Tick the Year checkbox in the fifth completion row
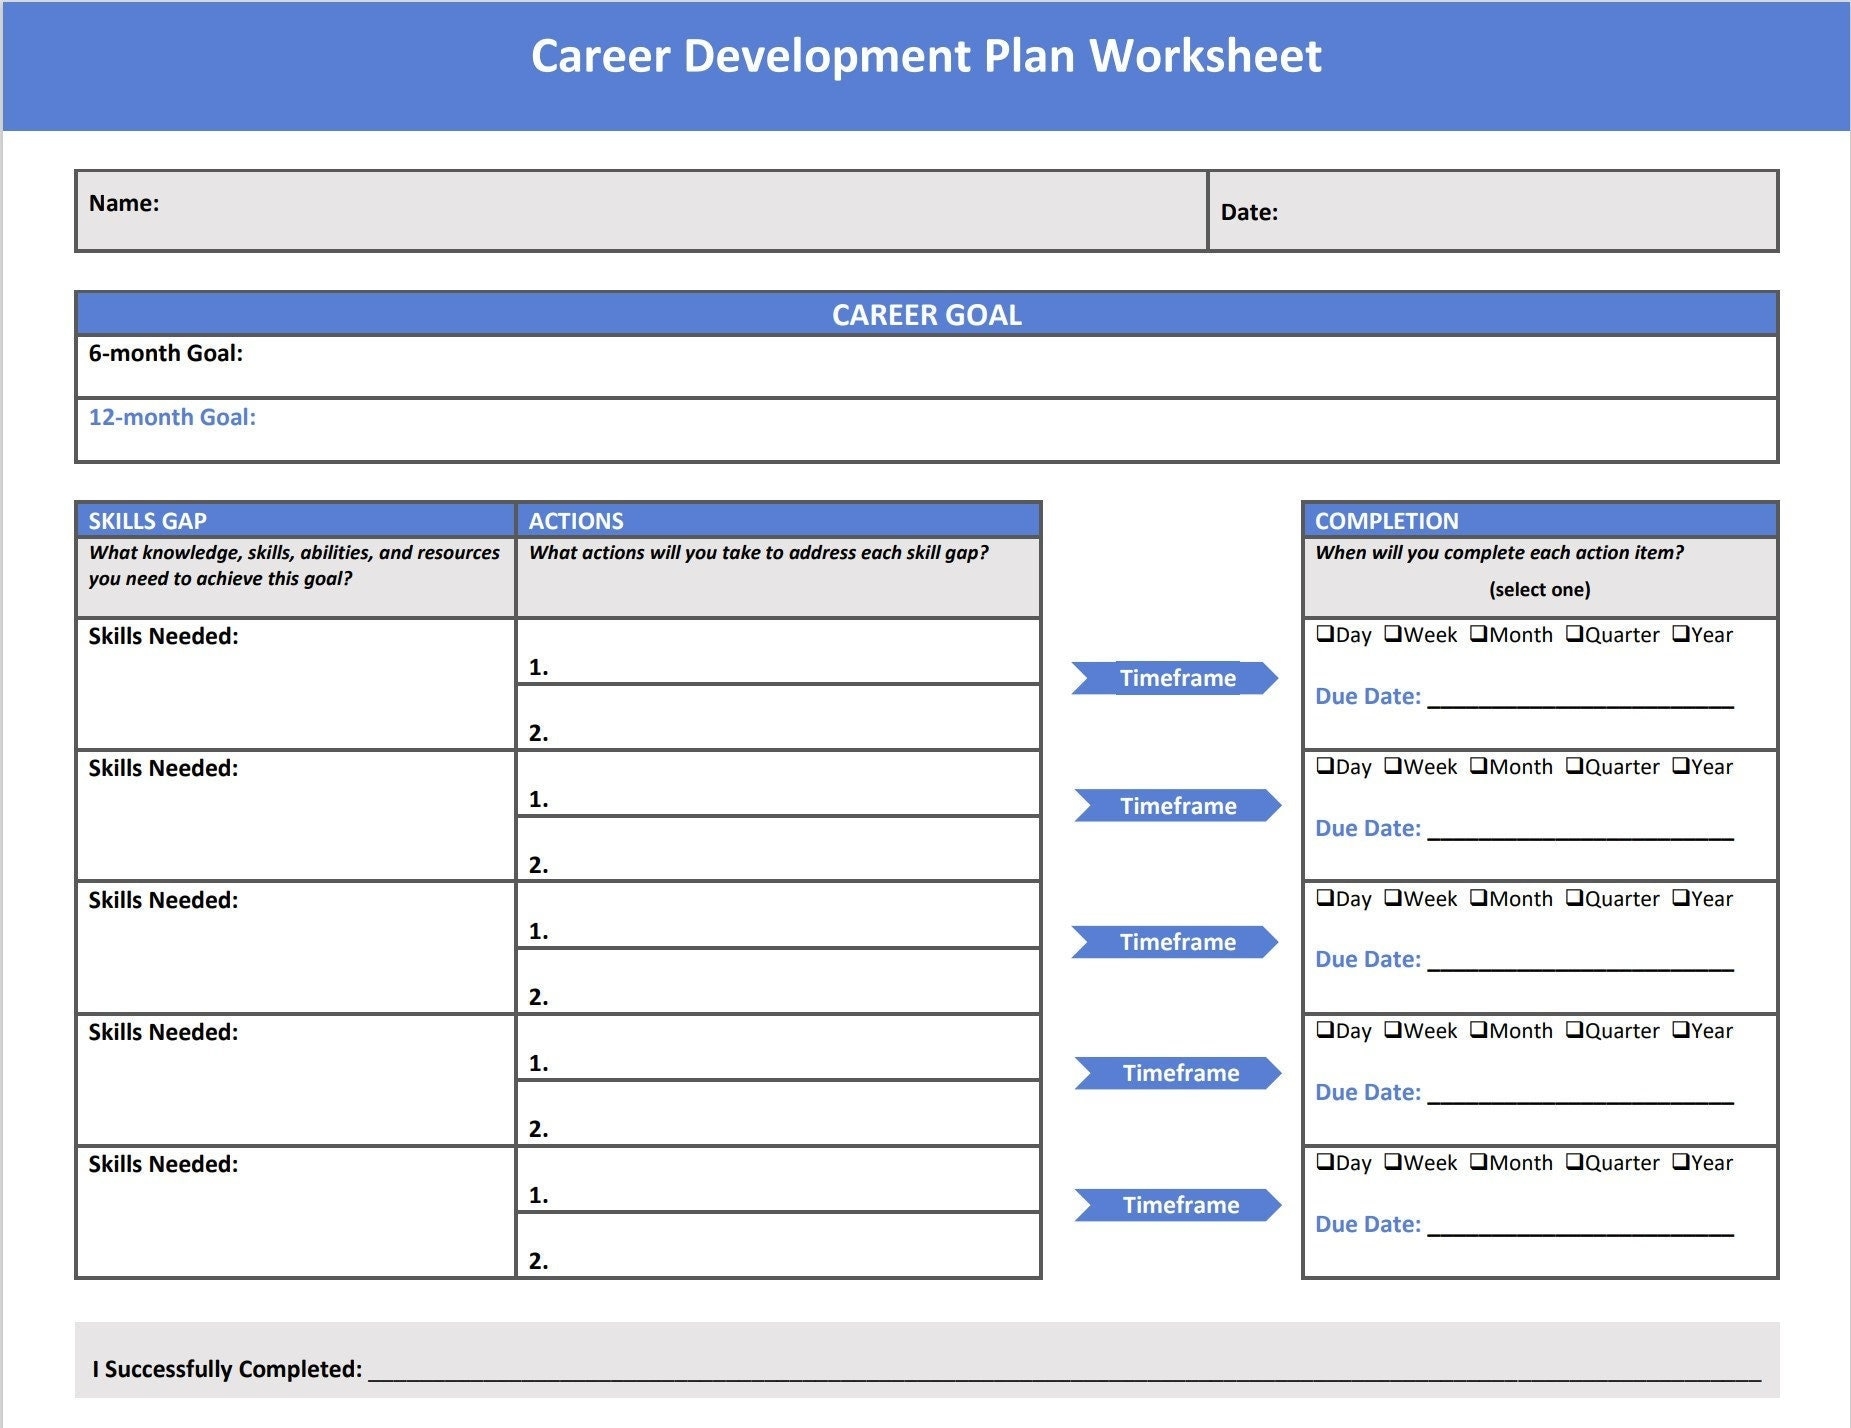This screenshot has width=1851, height=1428. (1681, 1162)
